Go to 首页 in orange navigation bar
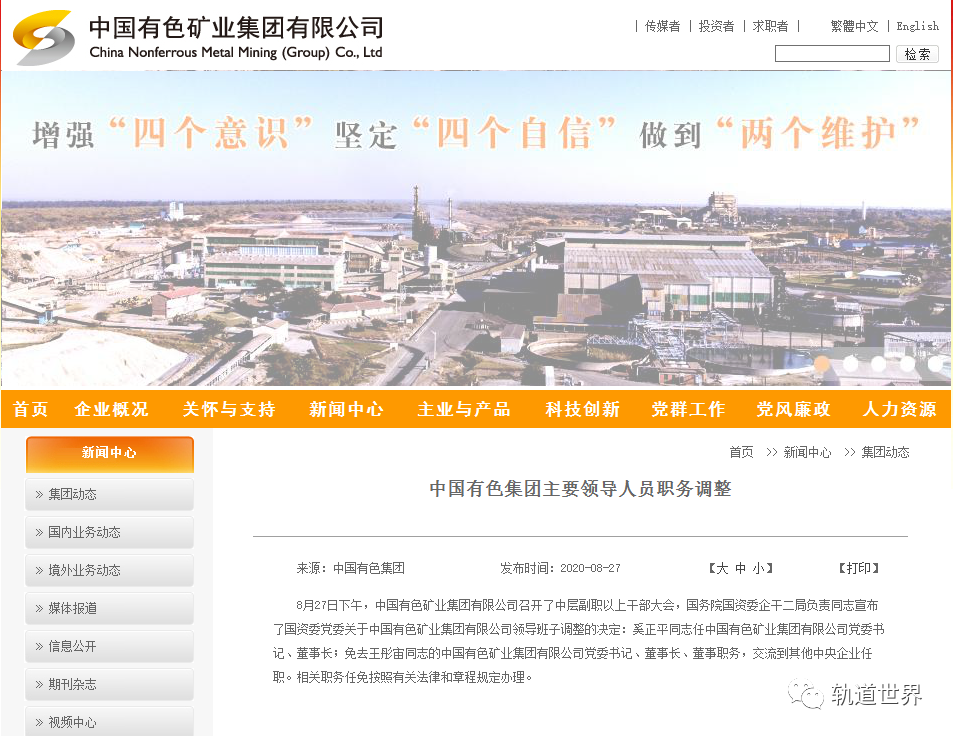This screenshot has width=953, height=736. click(x=30, y=409)
